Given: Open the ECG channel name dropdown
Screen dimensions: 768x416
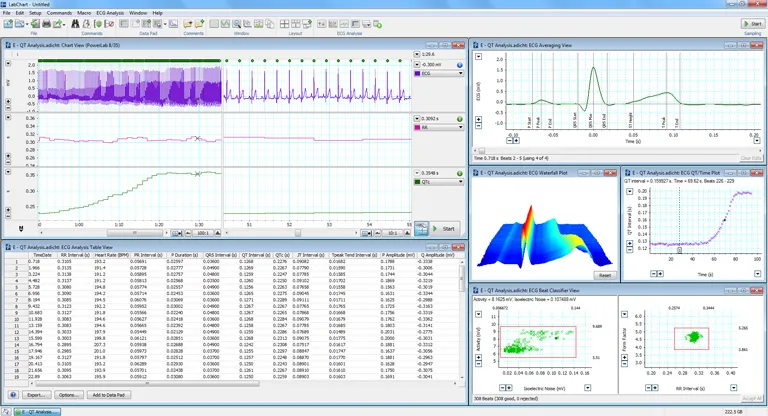Looking at the screenshot, I should (x=460, y=73).
